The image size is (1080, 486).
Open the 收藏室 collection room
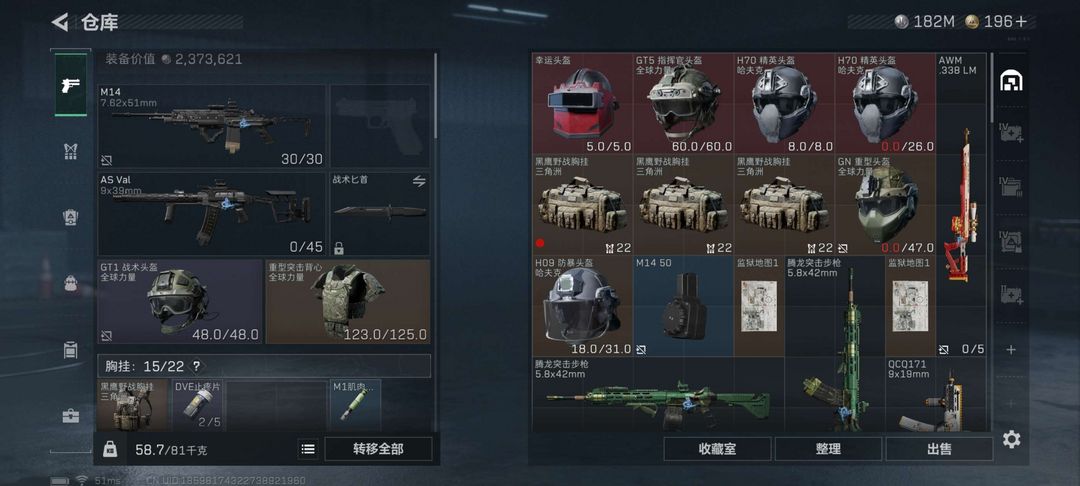[717, 449]
